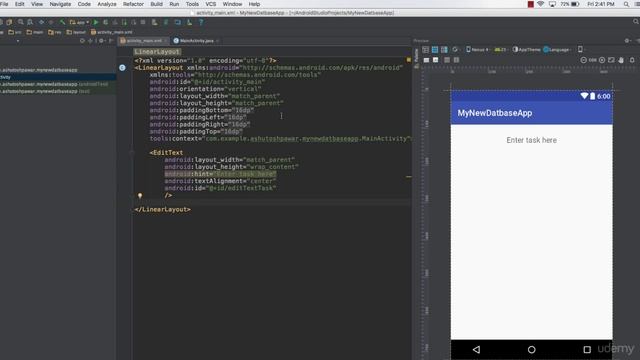Click the Back button in phone preview
Image resolution: width=640 pixels, height=360 pixels.
[x=476, y=349]
